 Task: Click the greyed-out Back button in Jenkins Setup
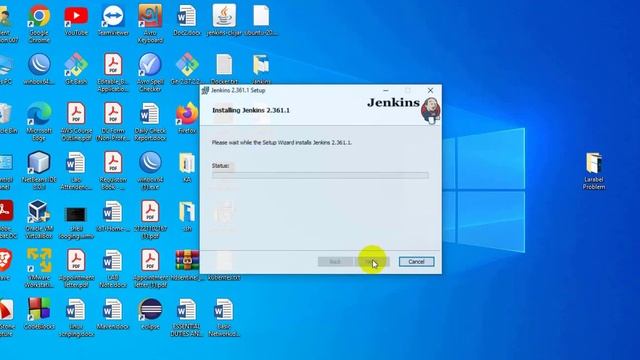click(x=335, y=262)
